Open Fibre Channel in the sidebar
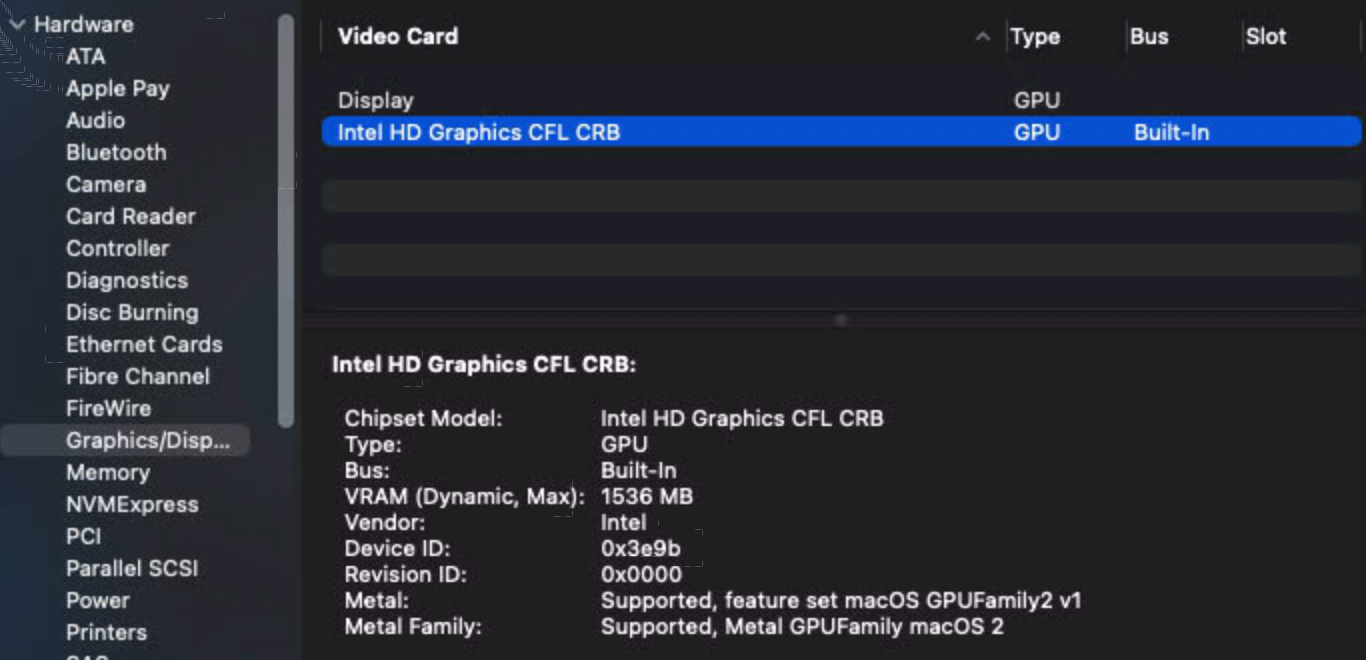The image size is (1366, 660). 138,376
